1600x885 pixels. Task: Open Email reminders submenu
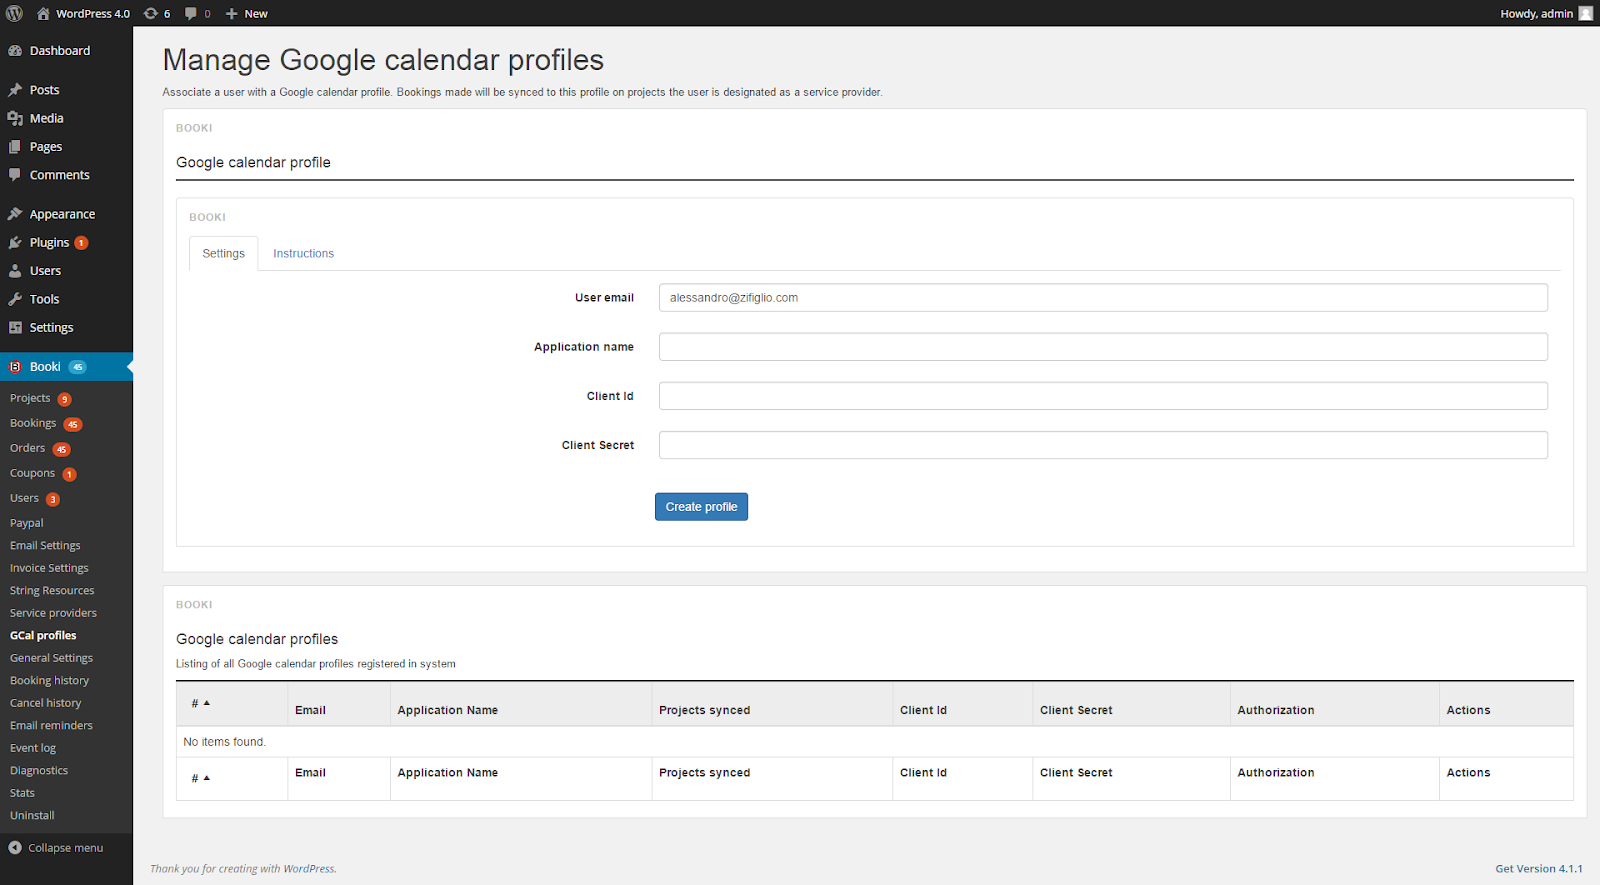[x=51, y=726]
